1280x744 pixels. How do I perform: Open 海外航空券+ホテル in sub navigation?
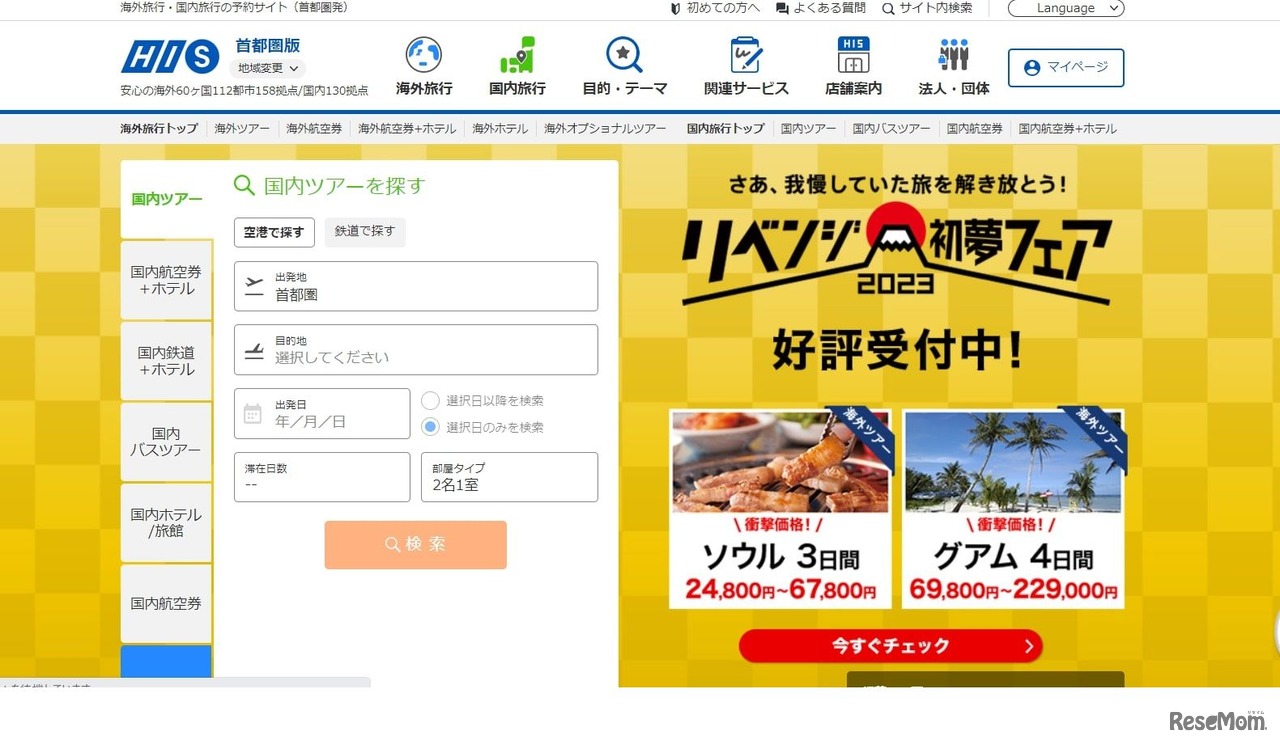[x=407, y=128]
